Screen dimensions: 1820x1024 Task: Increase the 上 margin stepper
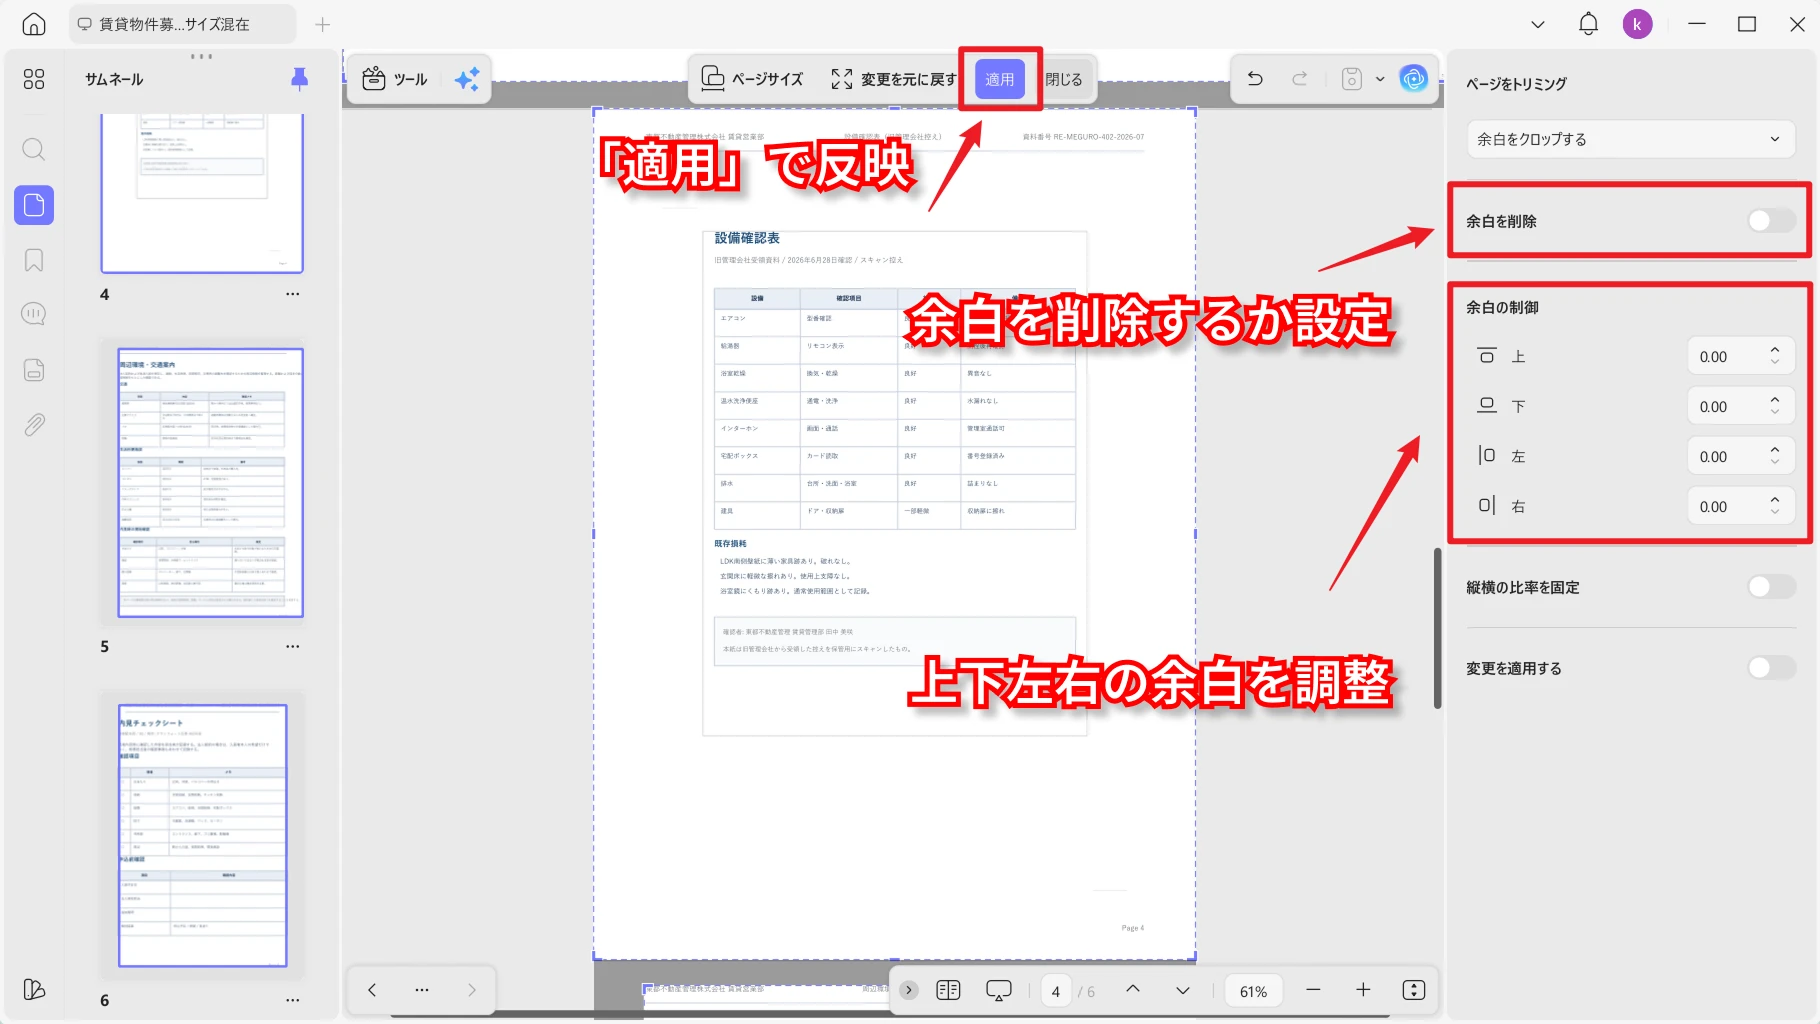click(1775, 349)
